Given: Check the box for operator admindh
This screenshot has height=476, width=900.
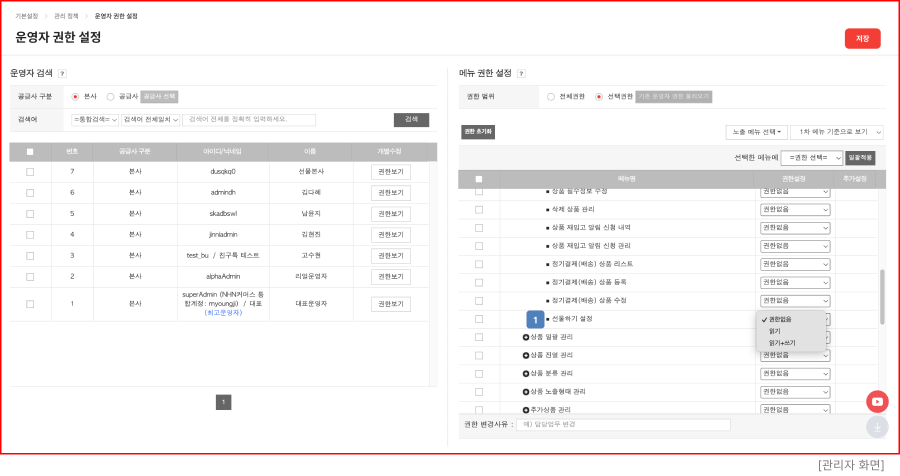Looking at the screenshot, I should pyautogui.click(x=30, y=191).
